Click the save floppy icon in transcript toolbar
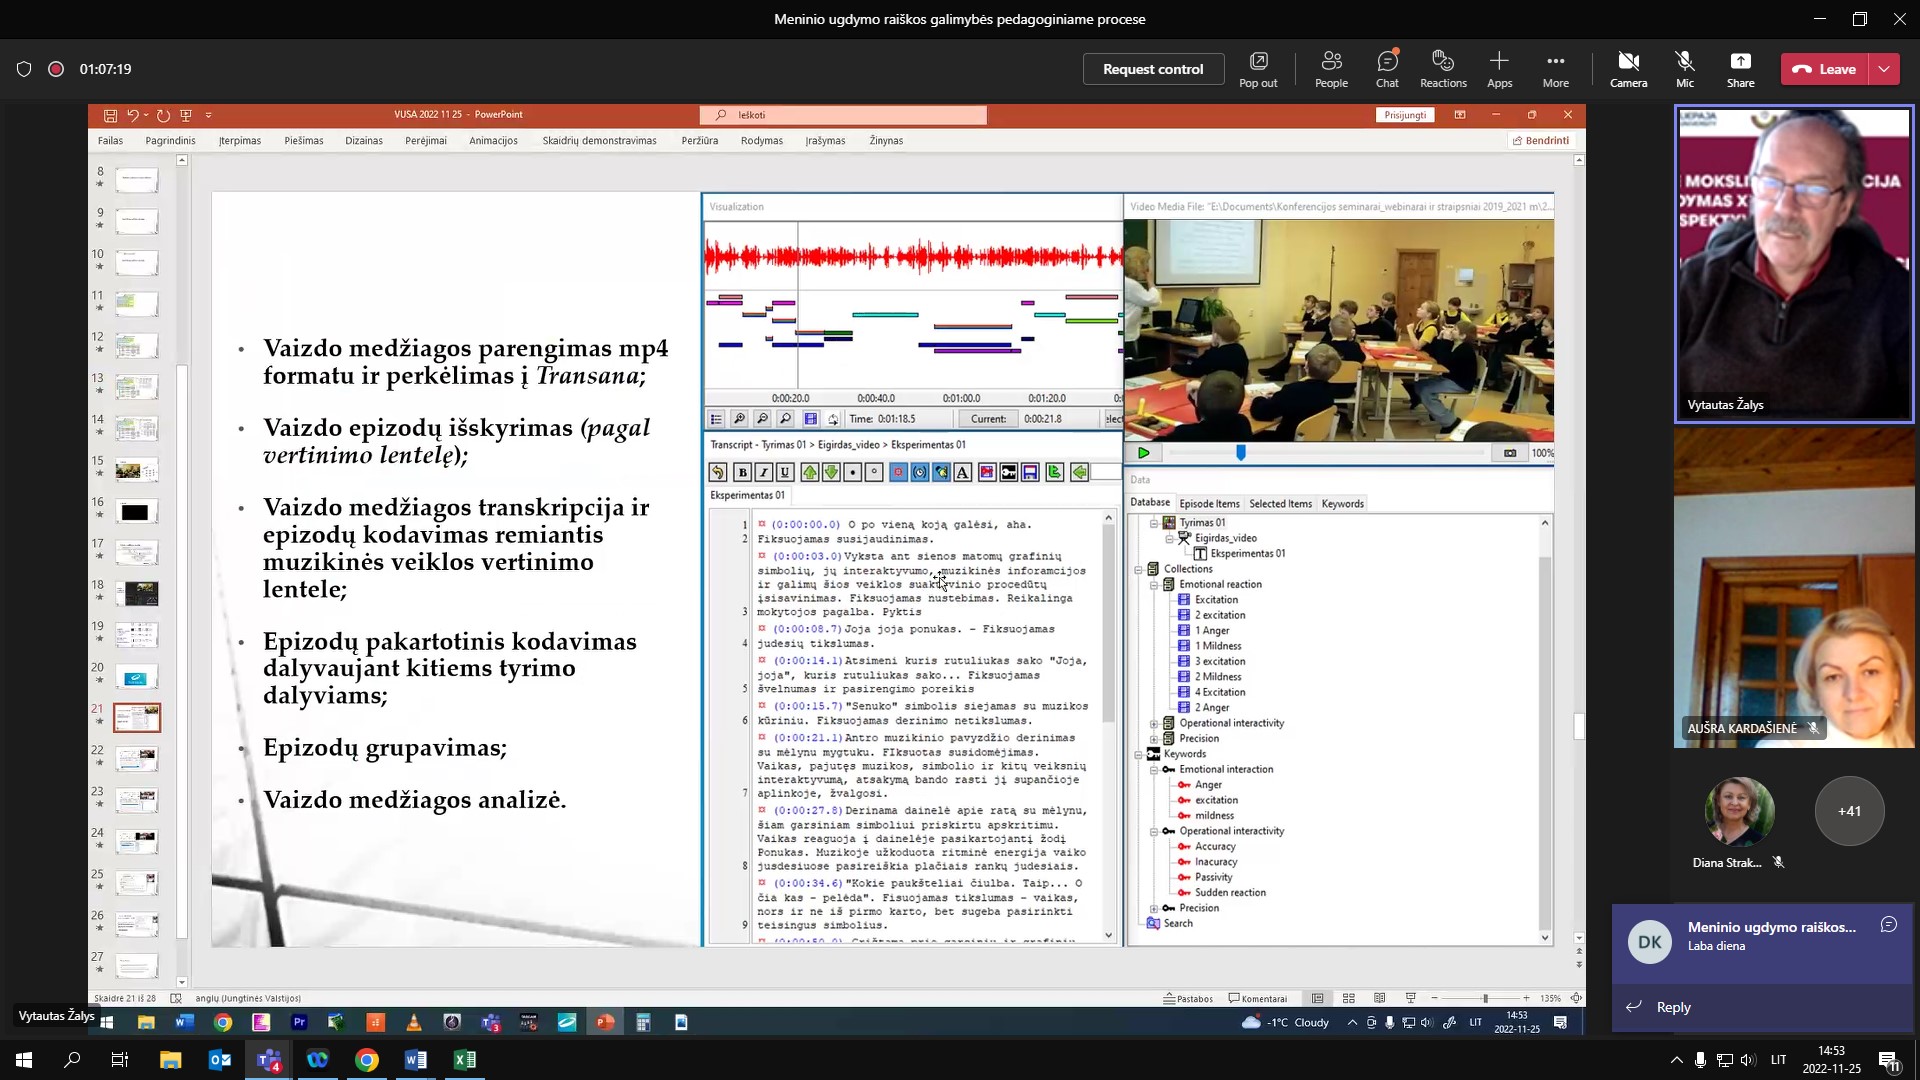 (x=1030, y=472)
